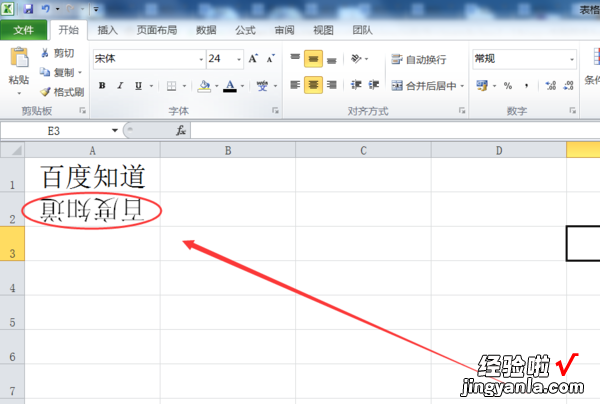Apply percent style
The height and width of the screenshot is (404, 600).
(508, 86)
